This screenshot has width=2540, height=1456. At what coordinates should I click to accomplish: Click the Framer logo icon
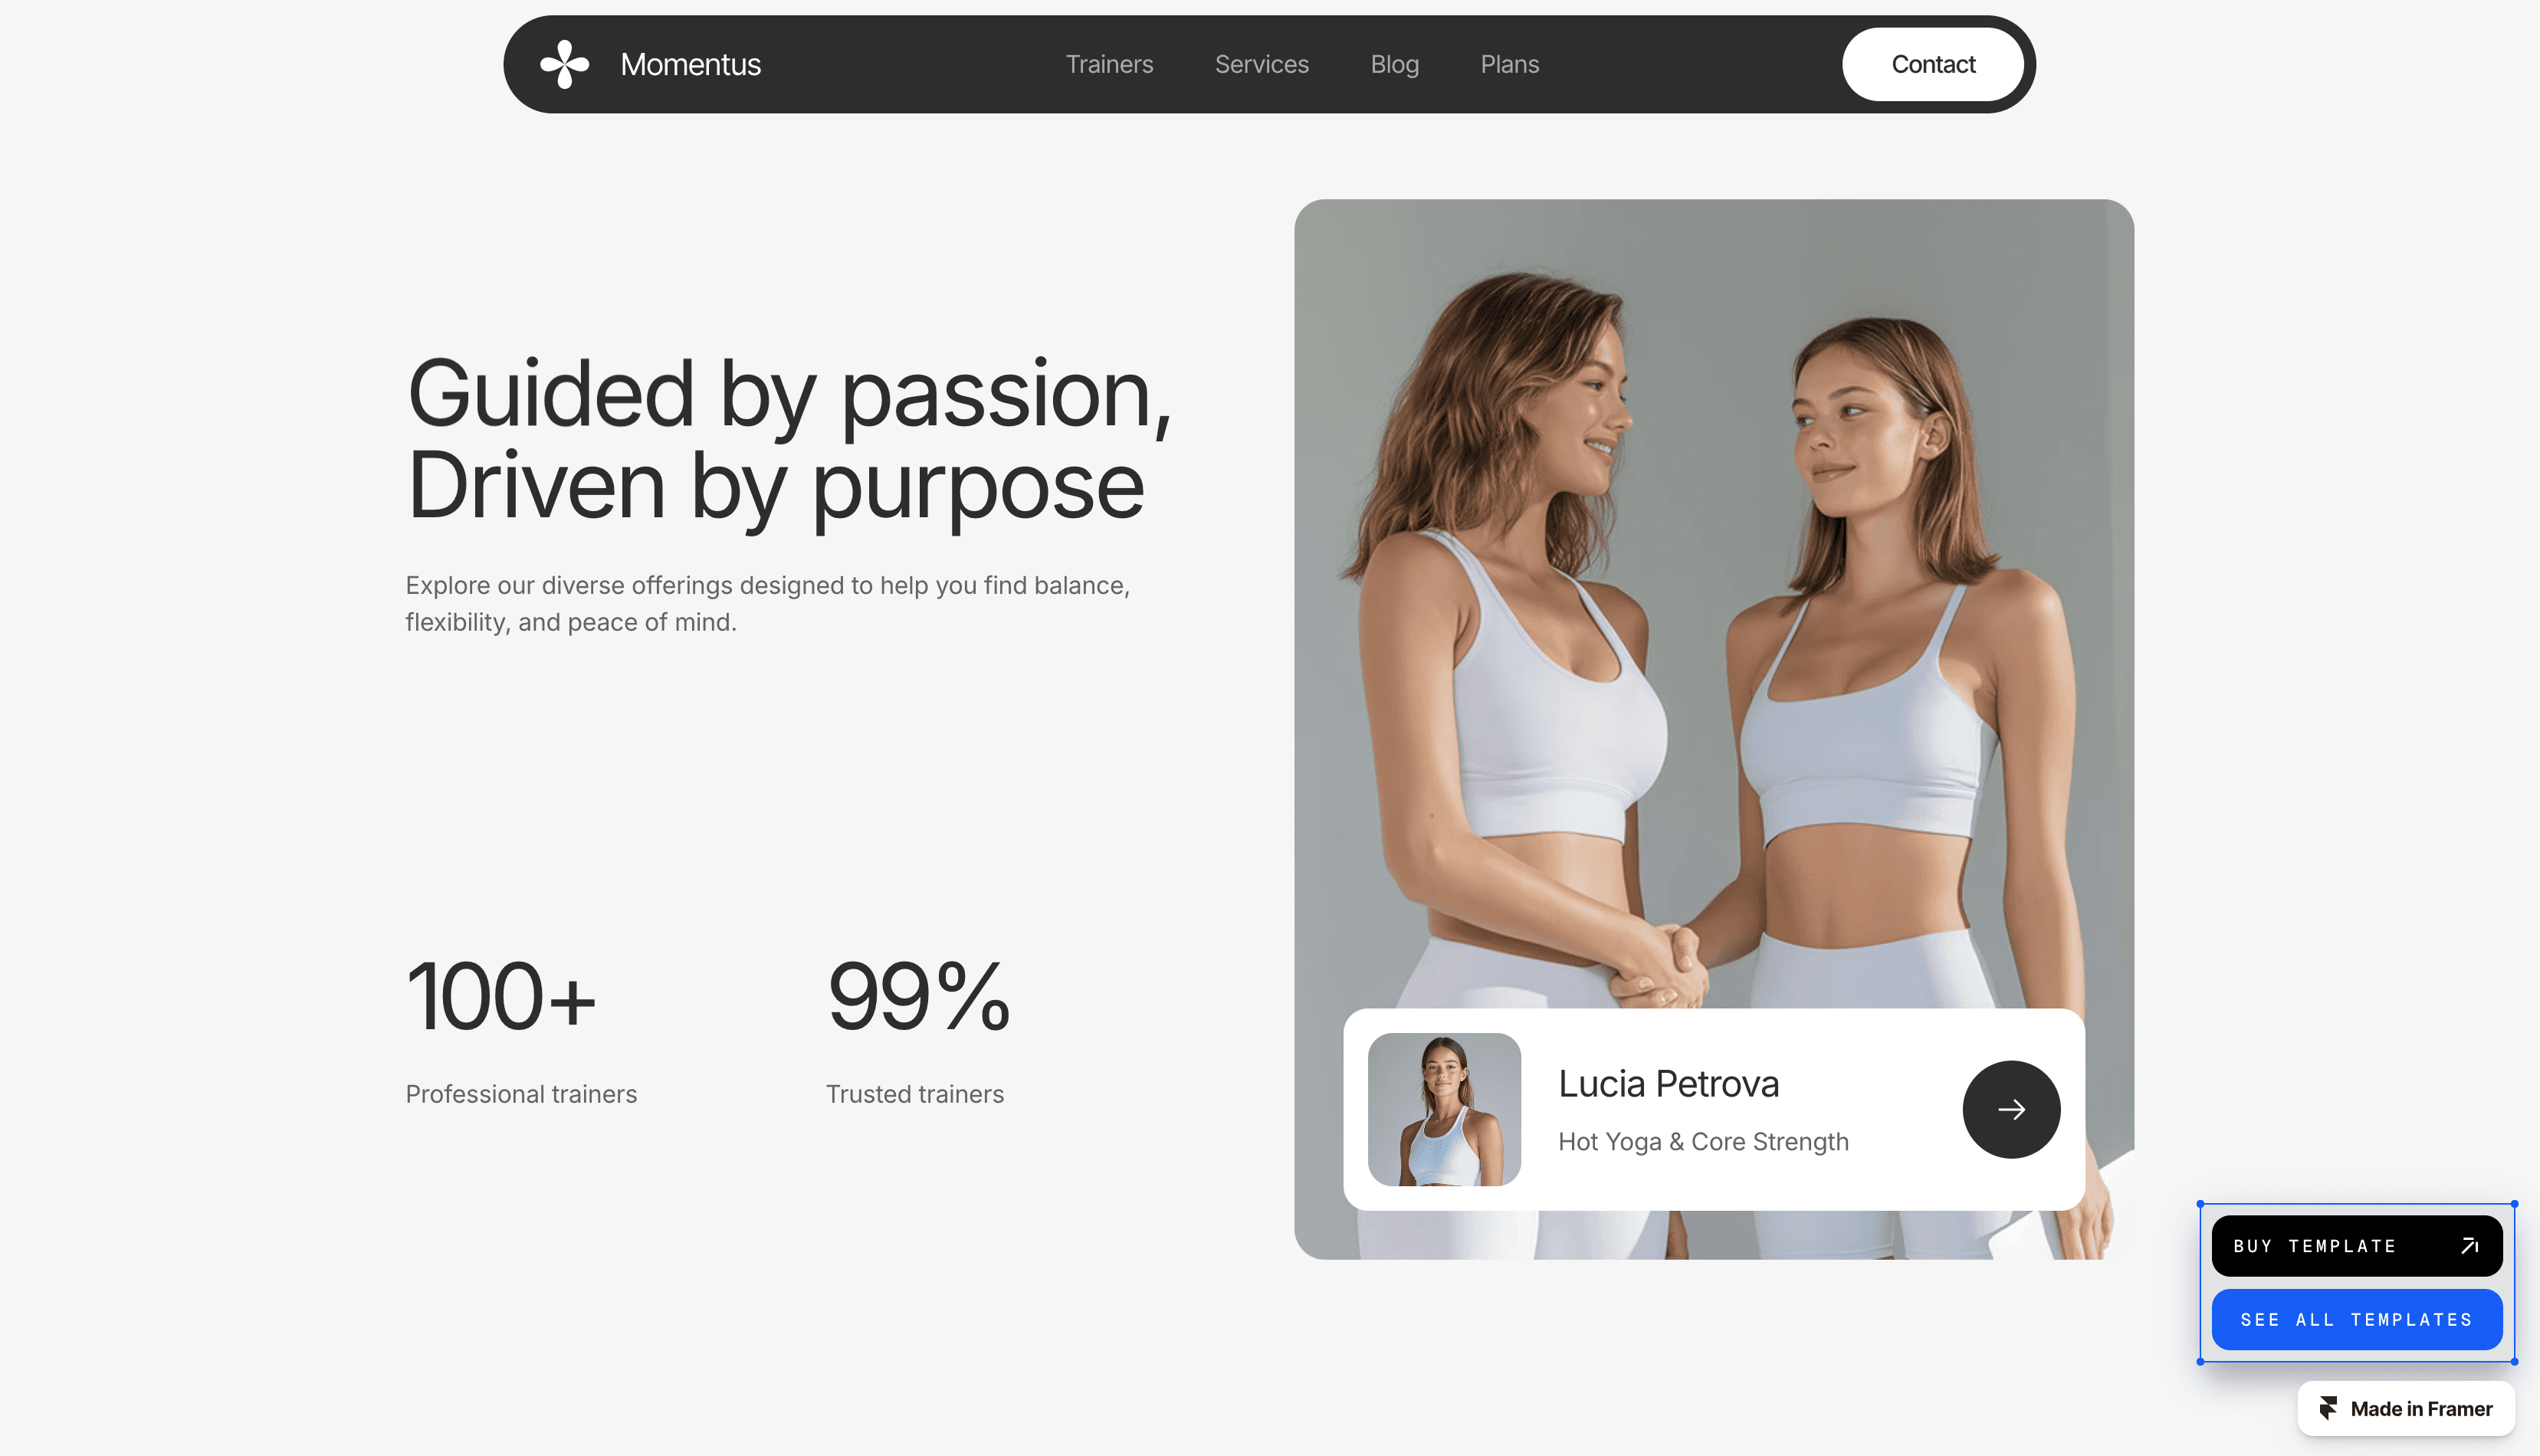tap(2328, 1408)
